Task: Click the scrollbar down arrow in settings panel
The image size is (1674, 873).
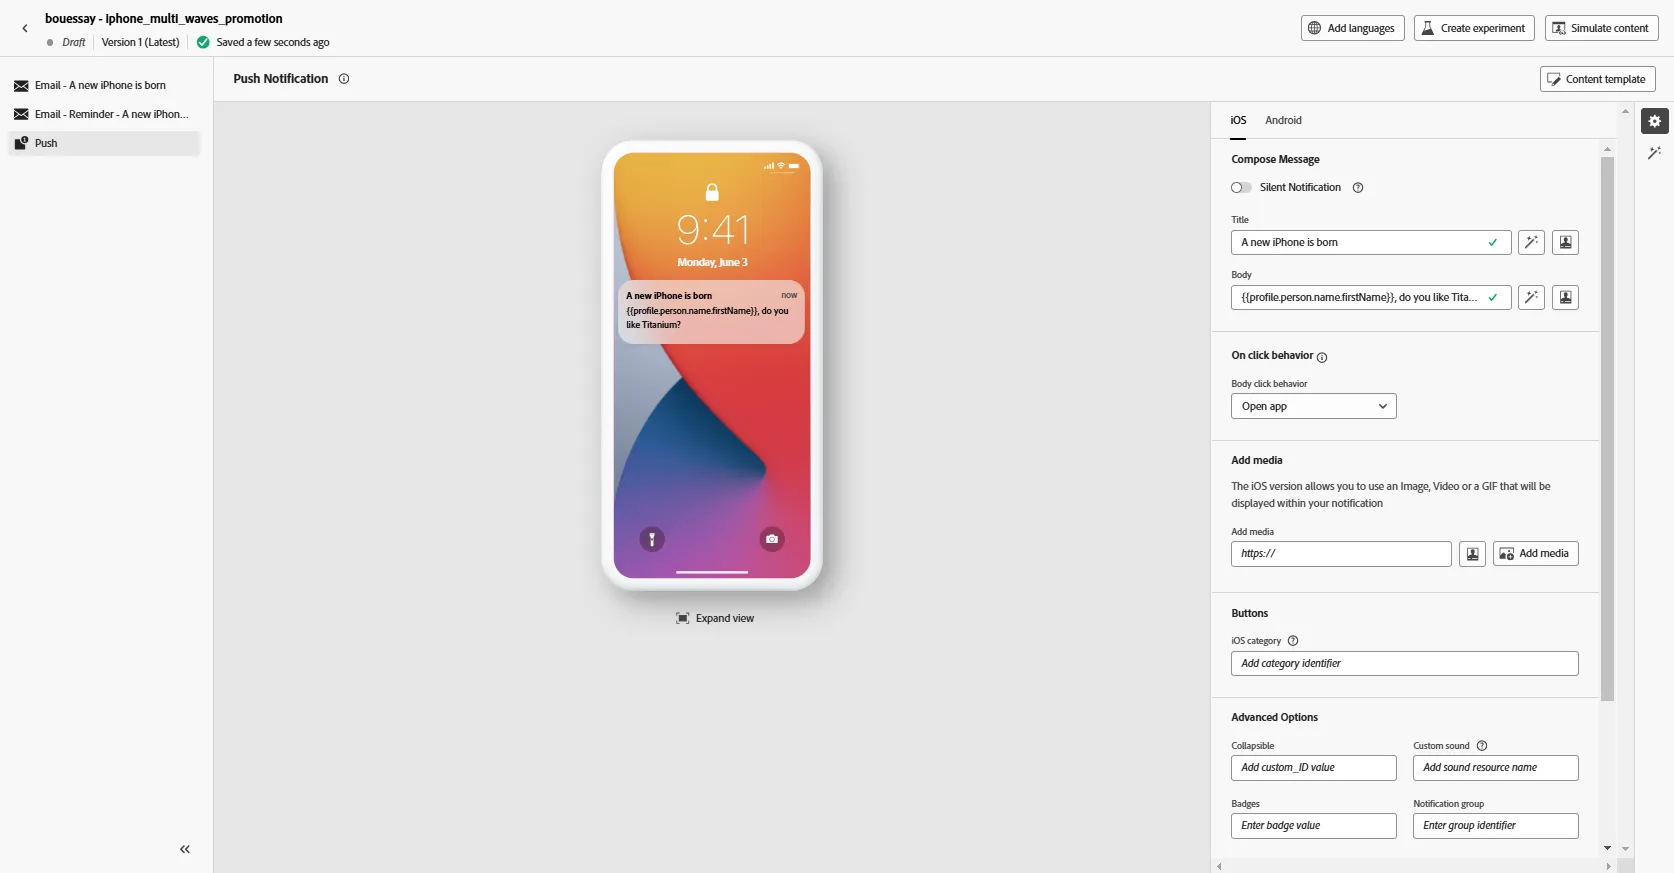Action: pos(1607,848)
